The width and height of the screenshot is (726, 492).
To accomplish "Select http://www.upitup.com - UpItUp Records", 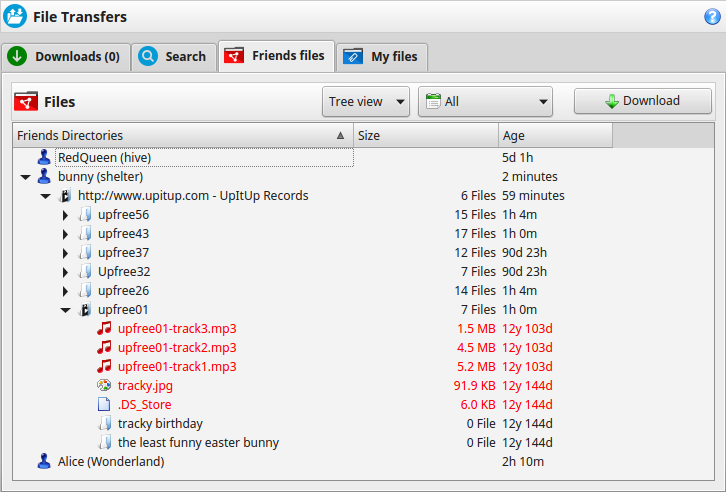I will 193,195.
